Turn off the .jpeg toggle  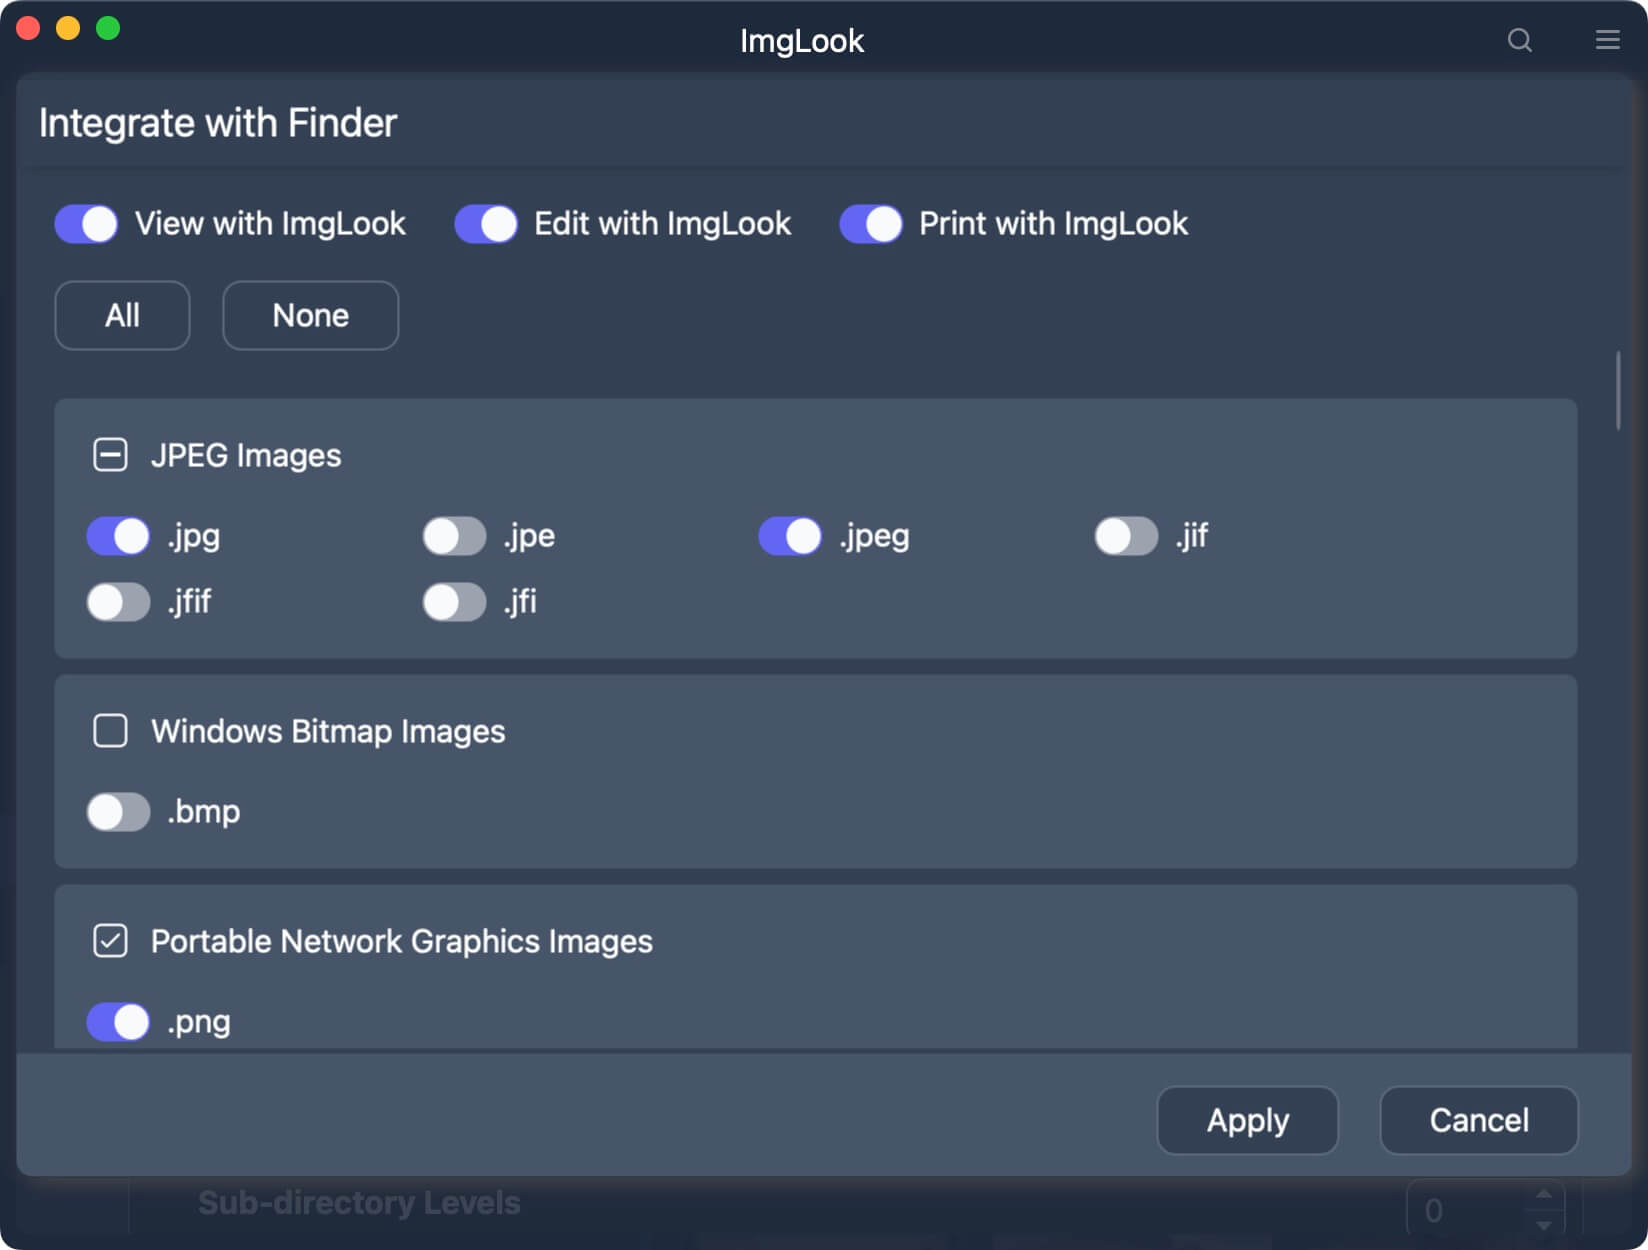click(x=789, y=536)
